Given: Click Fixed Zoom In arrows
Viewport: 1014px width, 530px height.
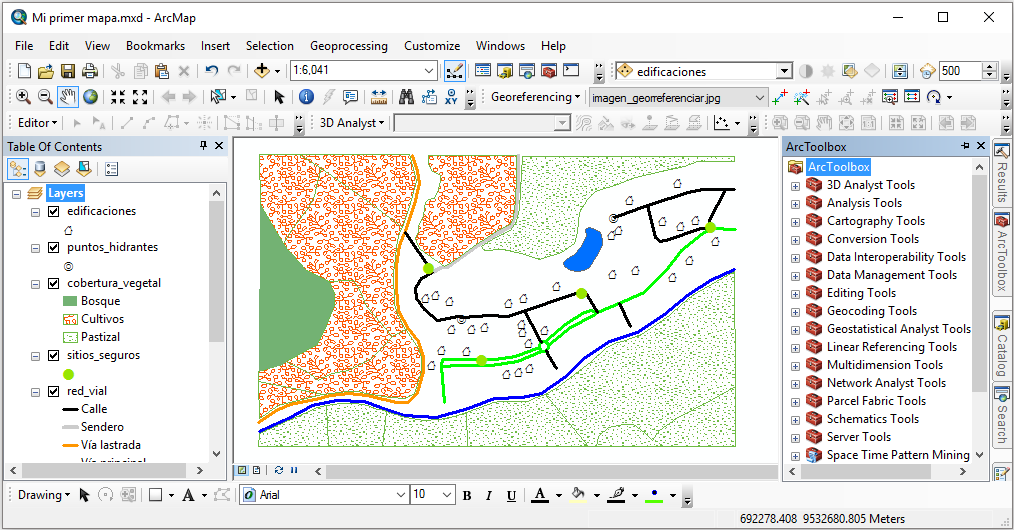Looking at the screenshot, I should pyautogui.click(x=118, y=97).
